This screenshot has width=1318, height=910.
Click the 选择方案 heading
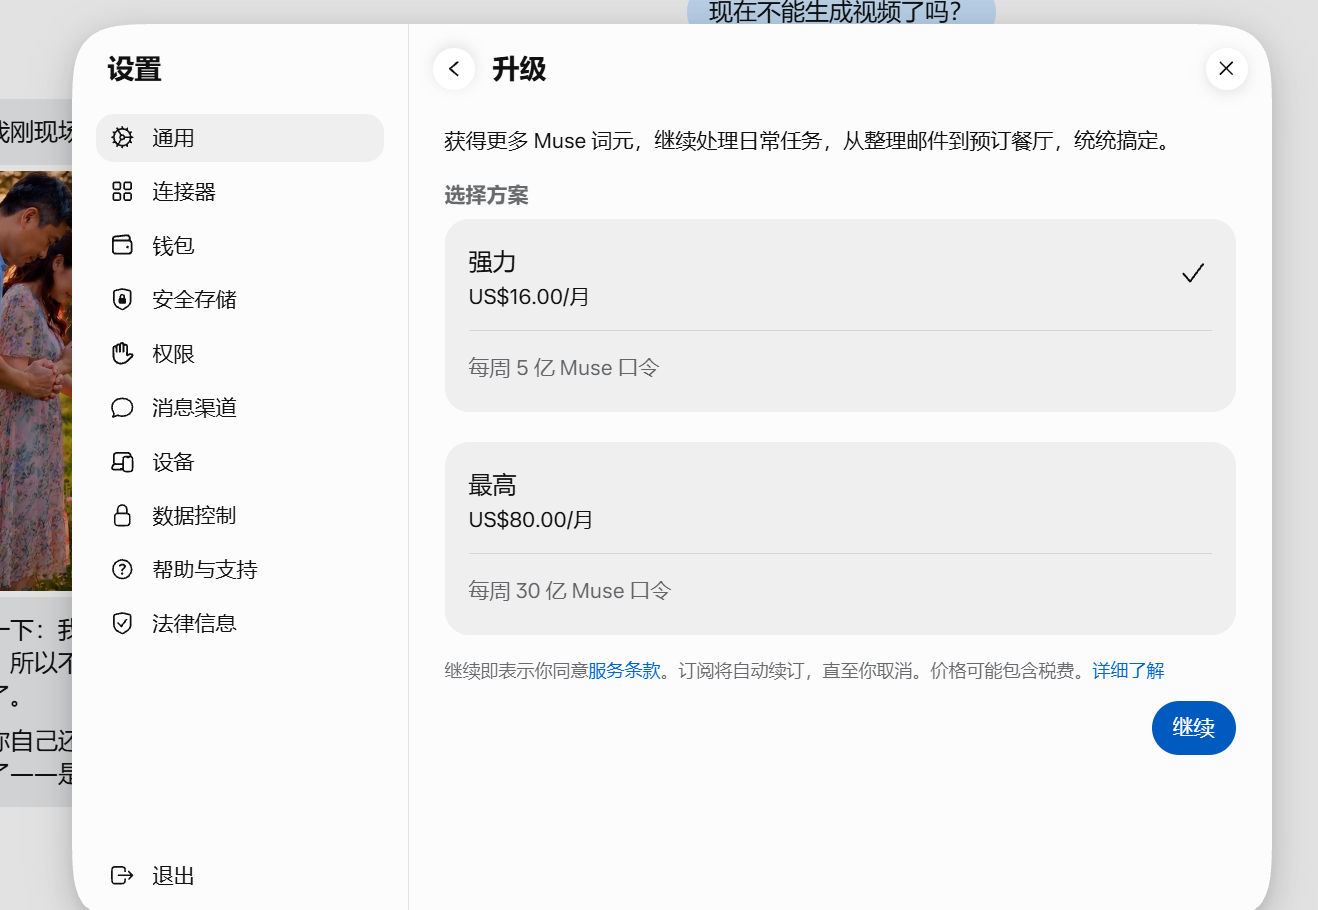[x=486, y=195]
